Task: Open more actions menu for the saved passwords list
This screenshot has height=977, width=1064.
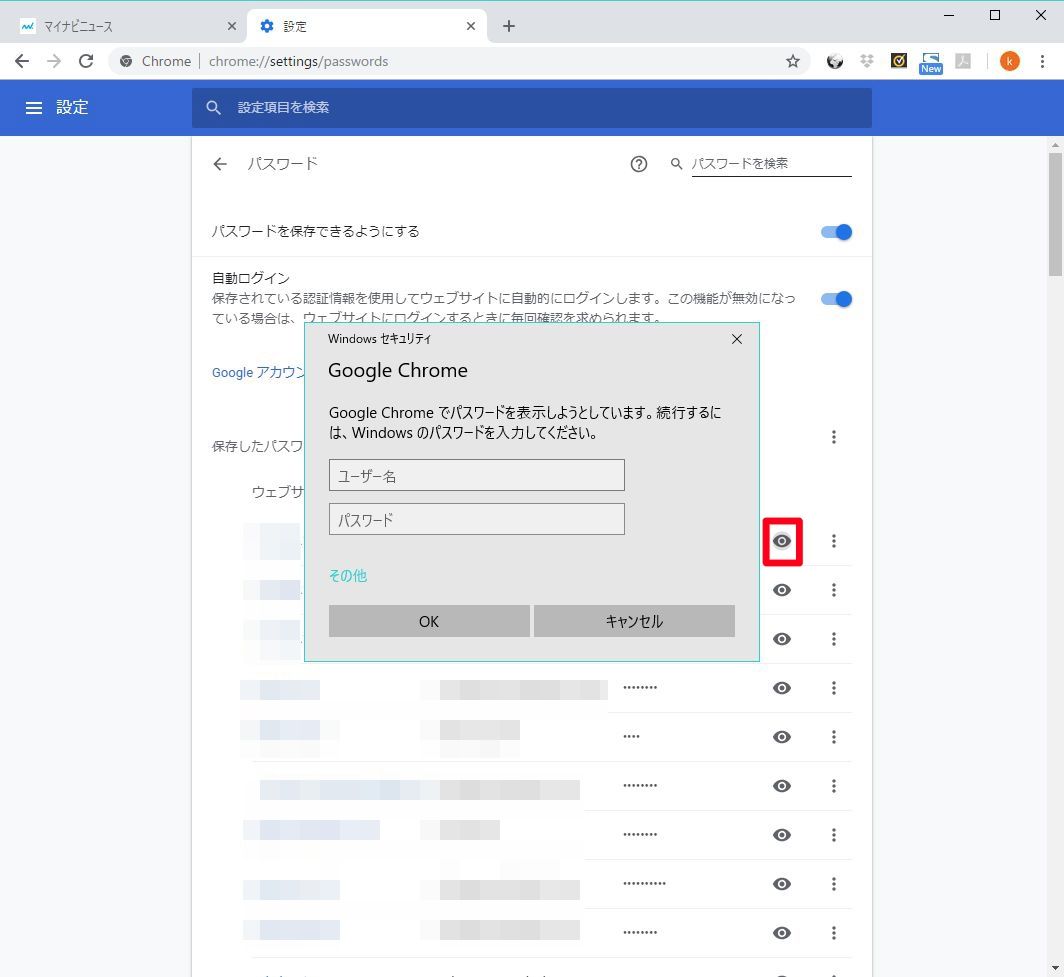Action: (x=834, y=437)
